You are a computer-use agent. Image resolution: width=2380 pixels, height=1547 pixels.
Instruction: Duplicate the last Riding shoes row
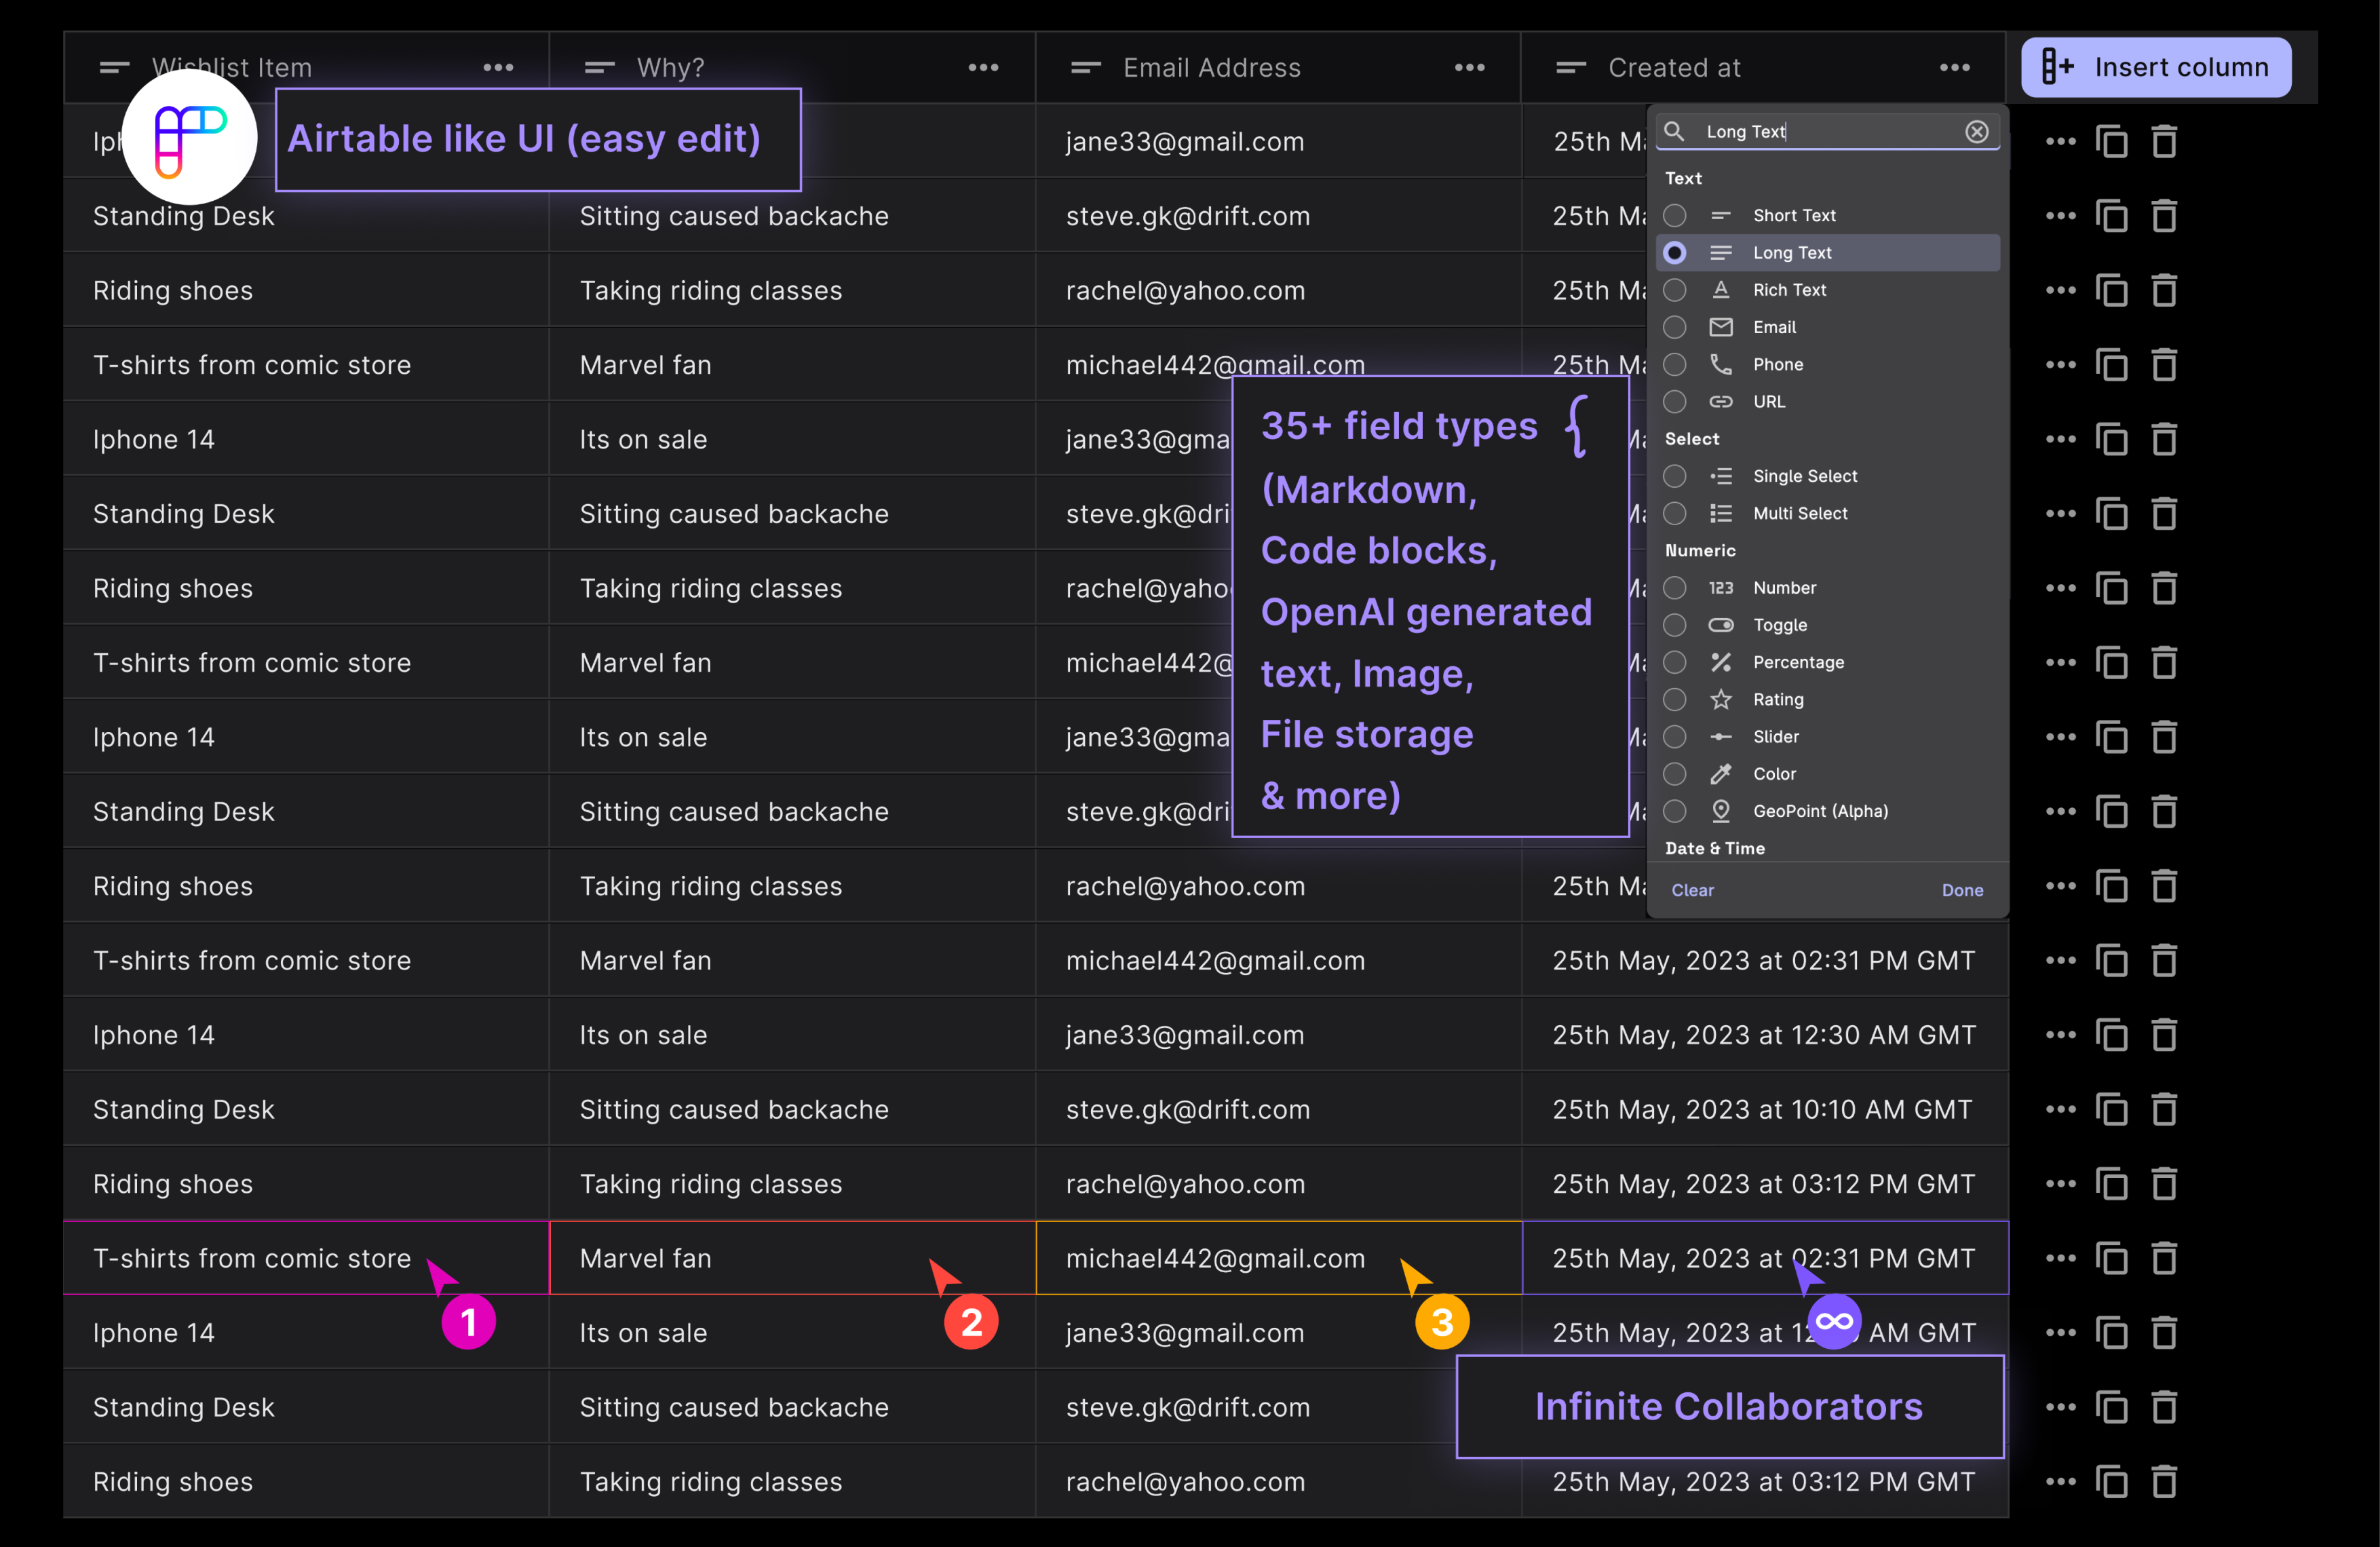(2111, 1481)
